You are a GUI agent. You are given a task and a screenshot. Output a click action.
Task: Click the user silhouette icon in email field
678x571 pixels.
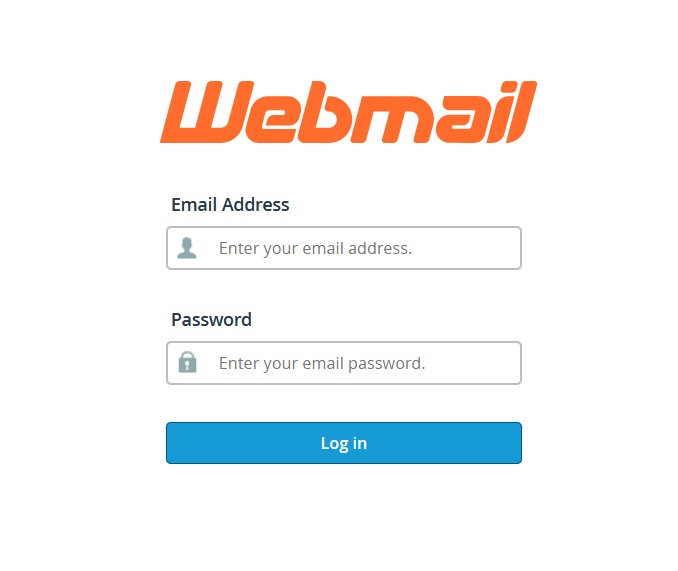click(x=187, y=248)
